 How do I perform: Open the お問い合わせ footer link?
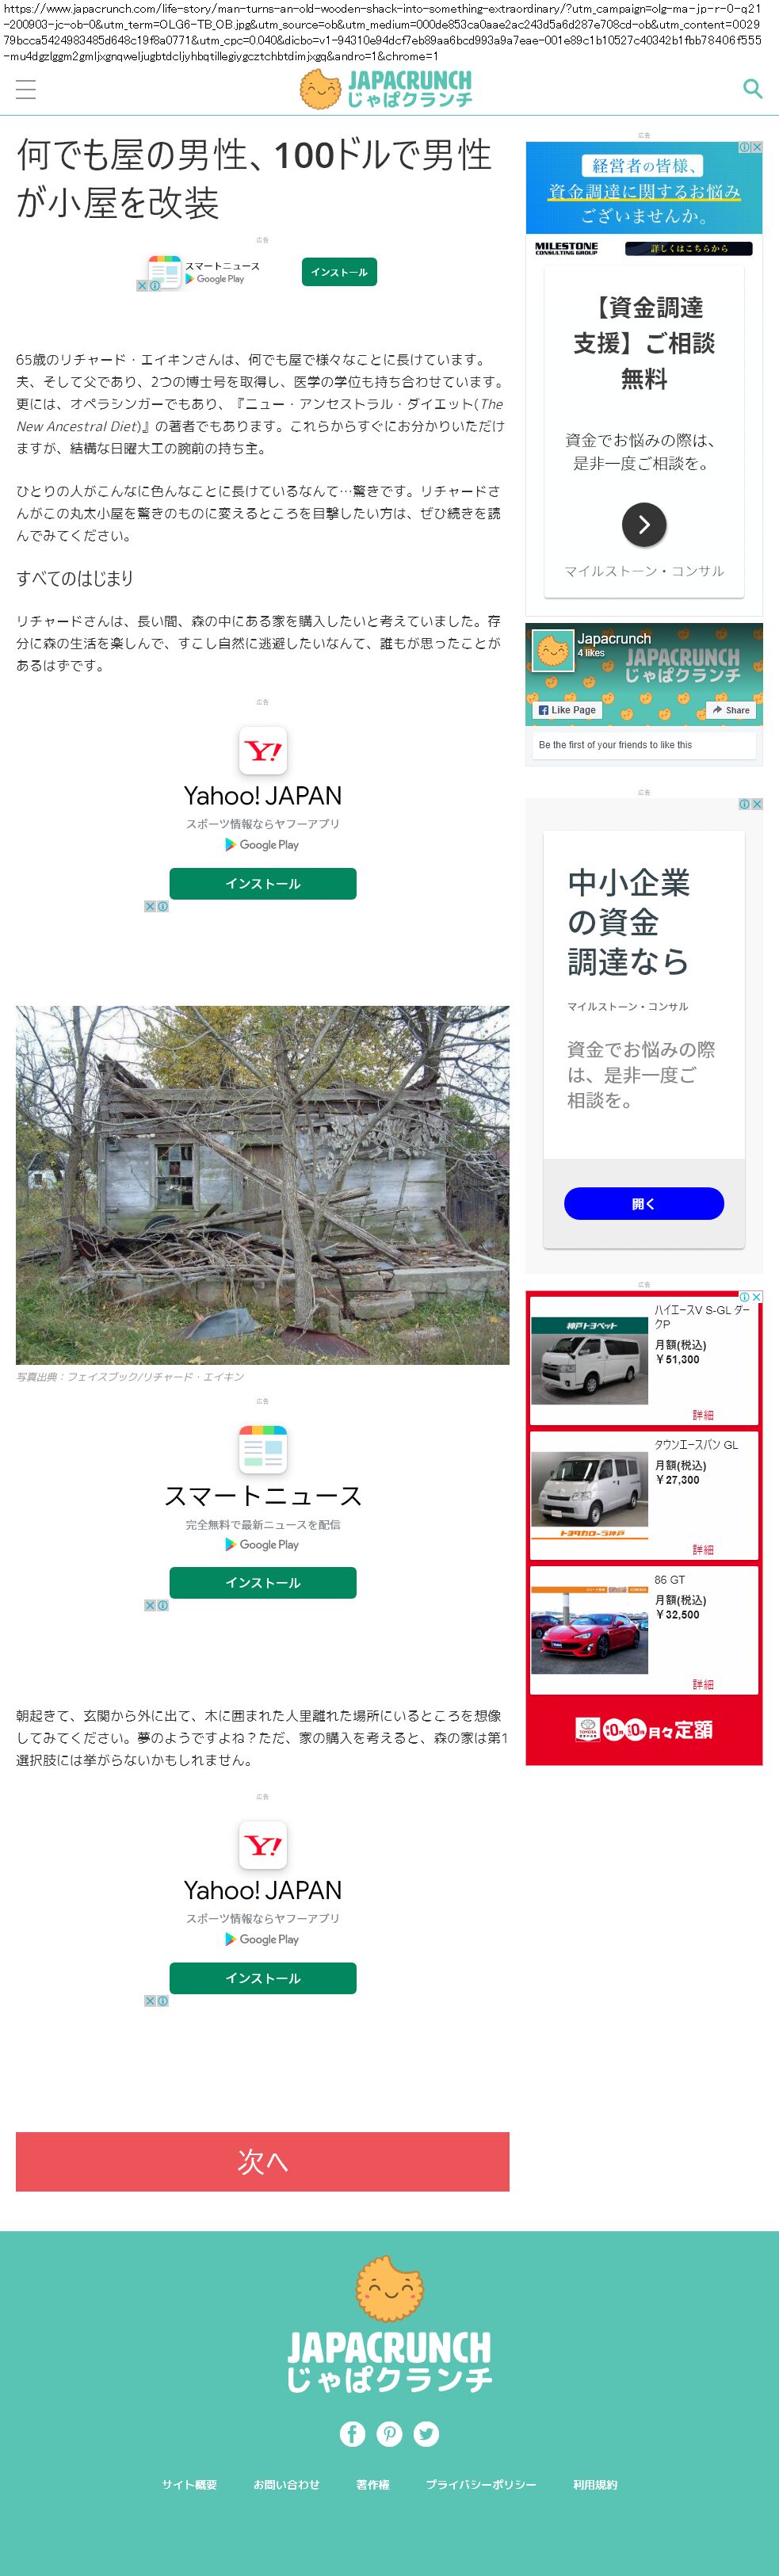tap(287, 2484)
